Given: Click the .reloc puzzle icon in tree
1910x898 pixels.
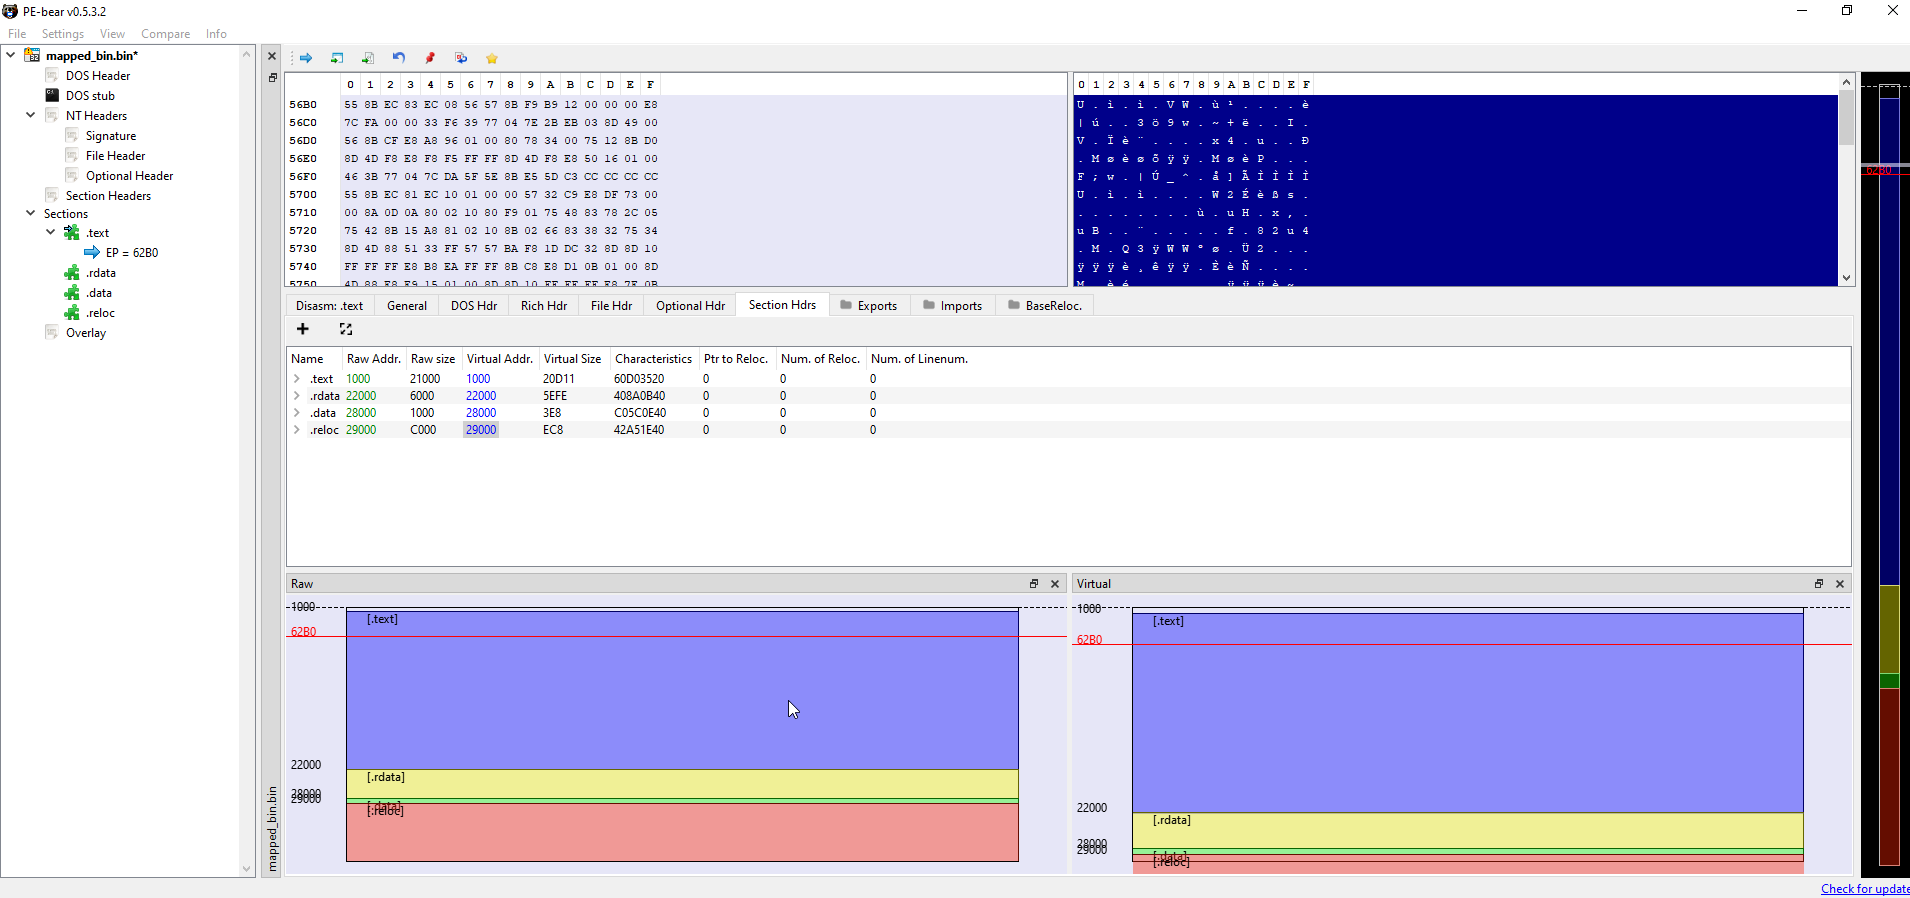Looking at the screenshot, I should pos(72,312).
